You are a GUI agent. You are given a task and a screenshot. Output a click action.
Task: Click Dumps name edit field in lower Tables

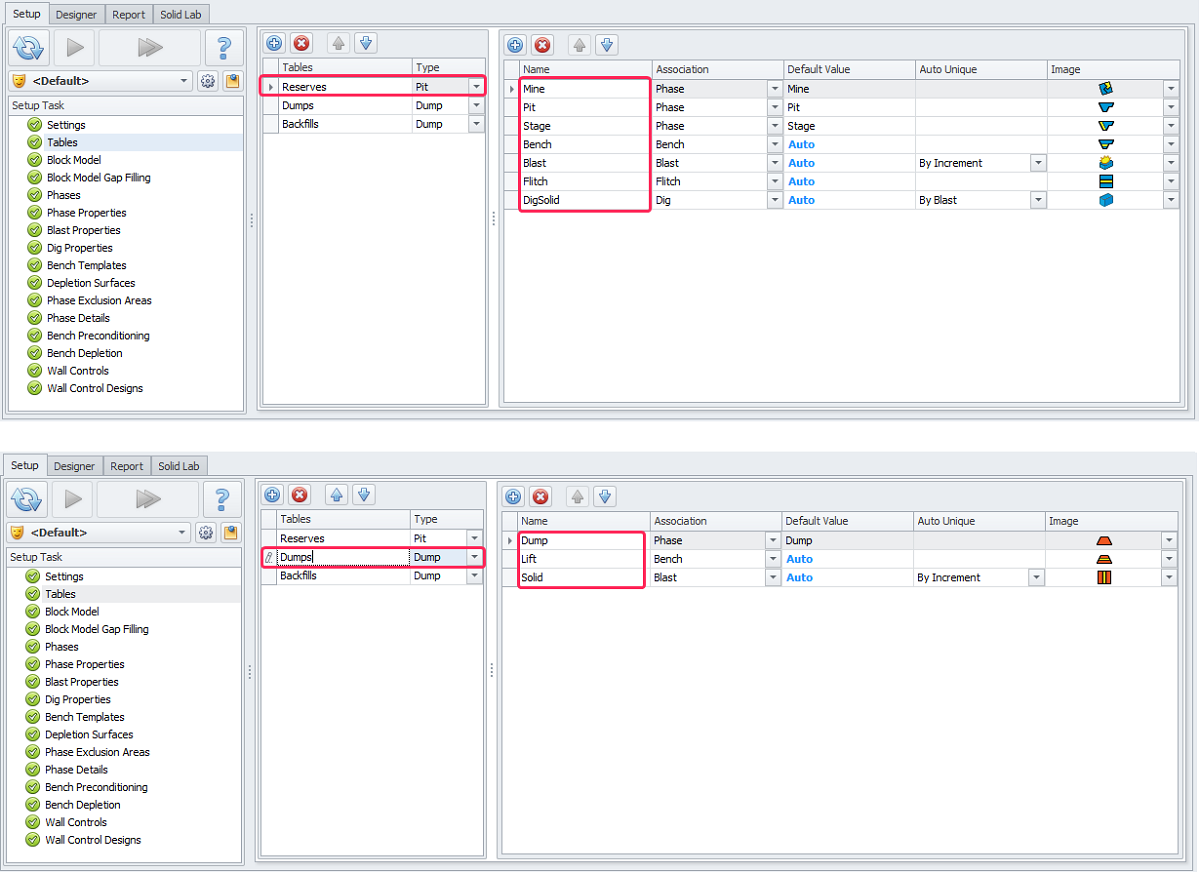(343, 557)
